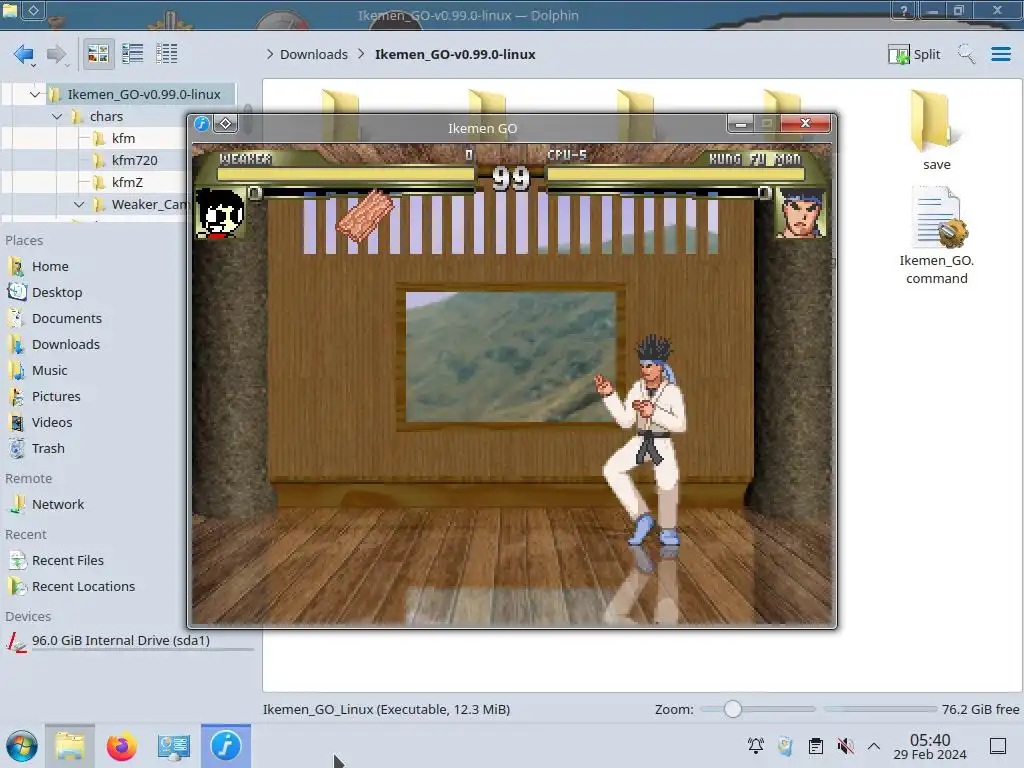Collapse the Ikemen_GO-v0.99.0-linux tree node
1024x768 pixels.
(35, 94)
